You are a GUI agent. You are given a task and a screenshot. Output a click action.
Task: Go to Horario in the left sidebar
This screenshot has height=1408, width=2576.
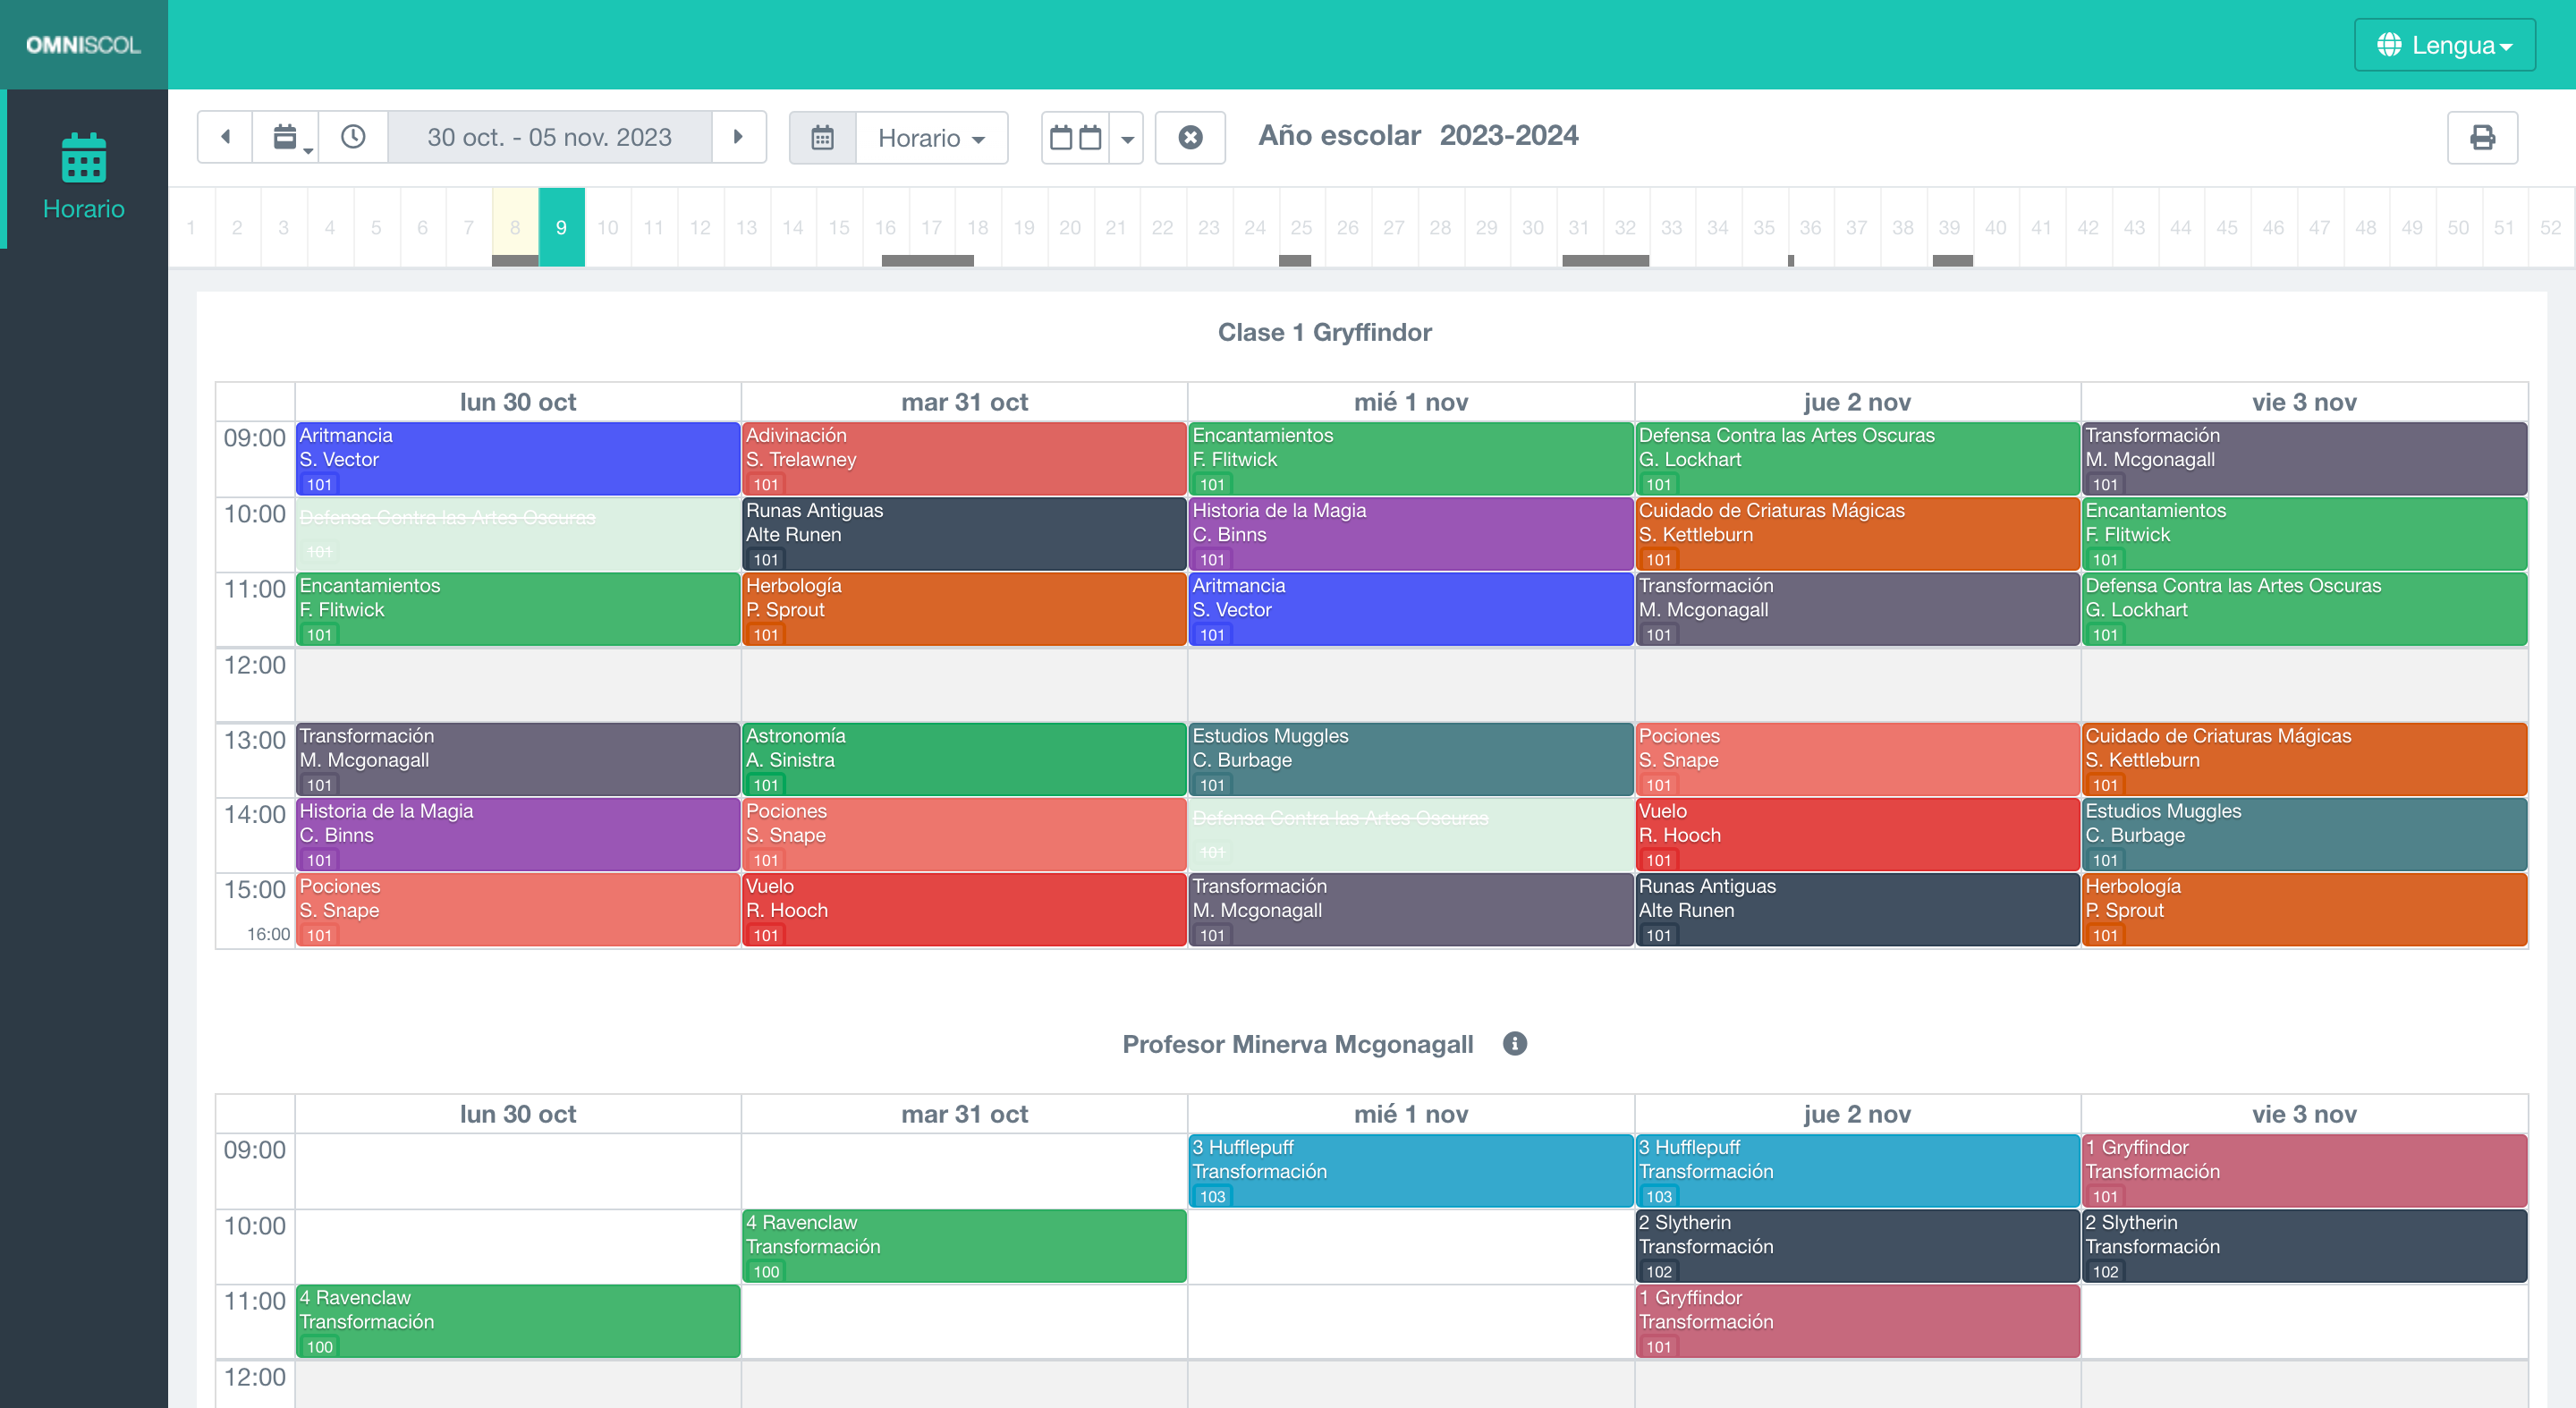(84, 208)
